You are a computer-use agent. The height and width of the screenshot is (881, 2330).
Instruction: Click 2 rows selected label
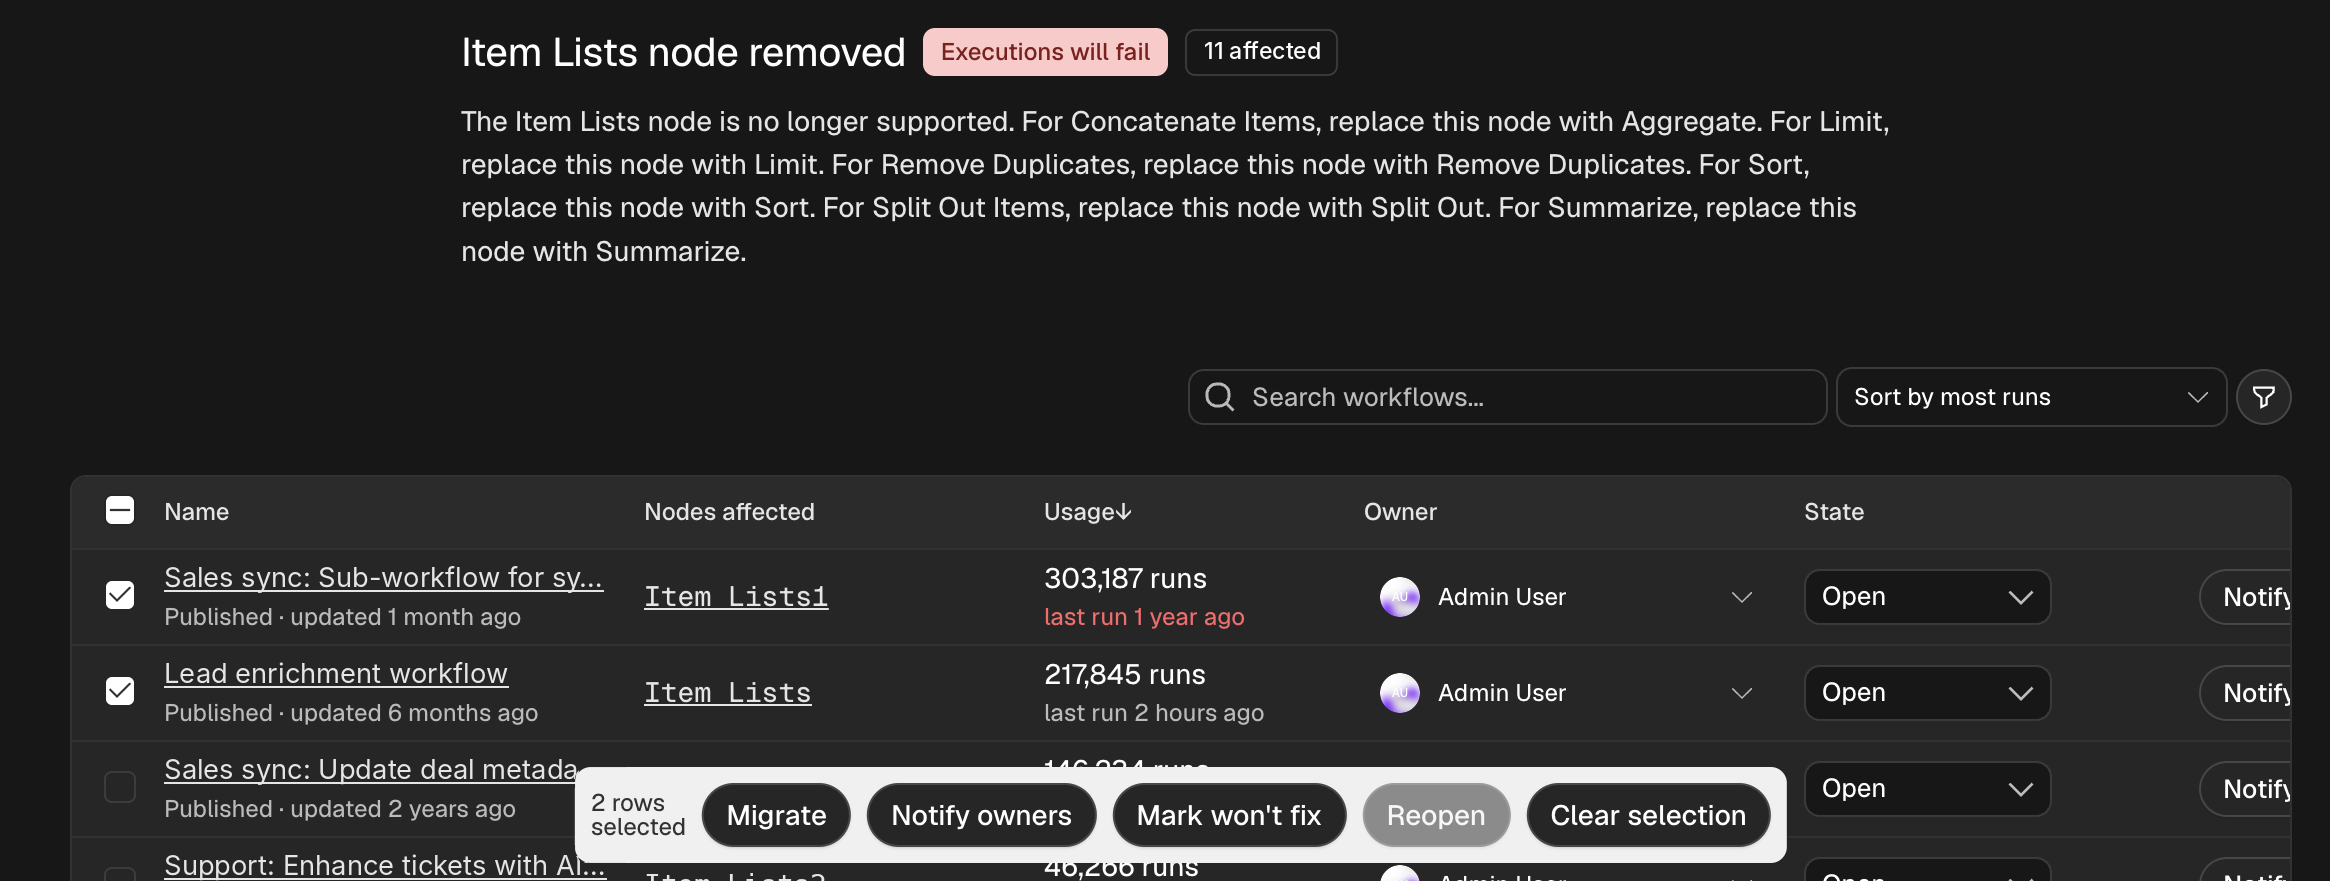click(x=638, y=815)
